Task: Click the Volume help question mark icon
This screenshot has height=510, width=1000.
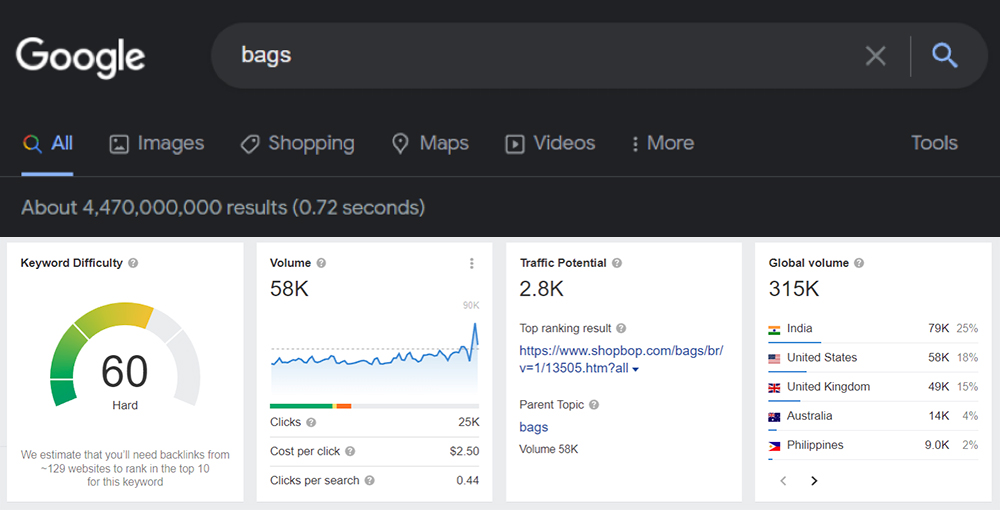Action: [x=321, y=263]
